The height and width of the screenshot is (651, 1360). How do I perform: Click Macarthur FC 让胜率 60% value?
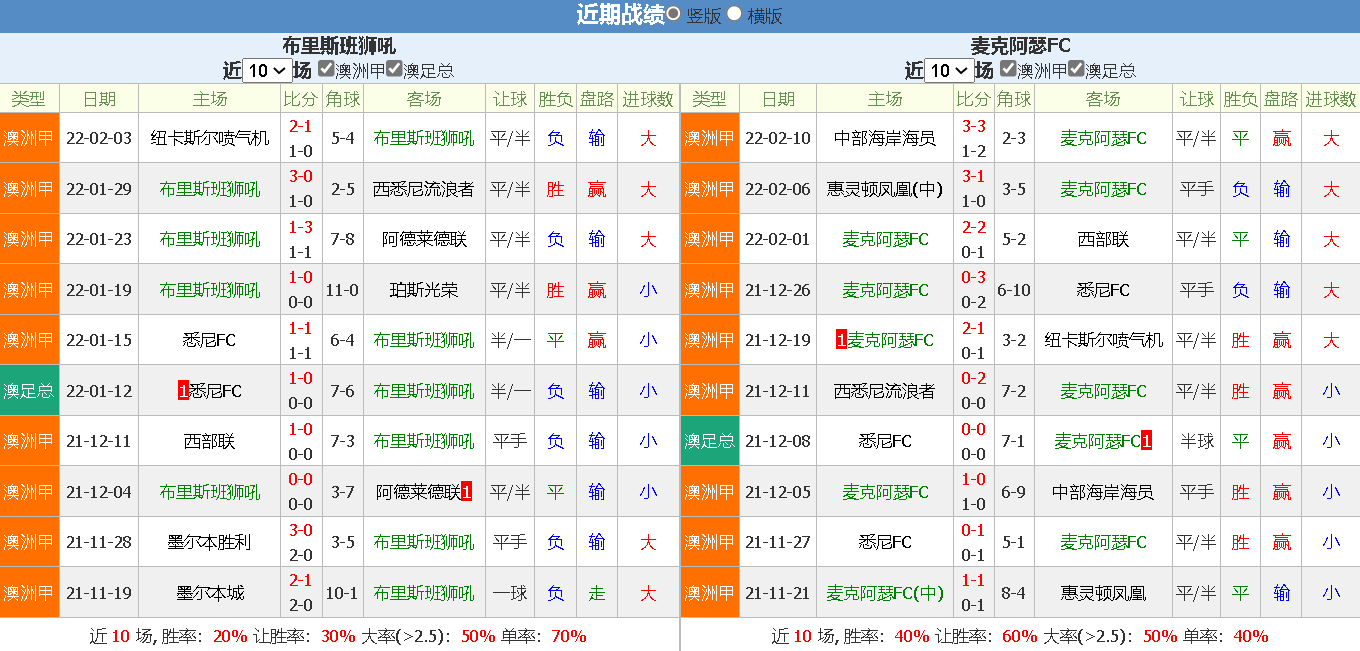click(x=1020, y=636)
